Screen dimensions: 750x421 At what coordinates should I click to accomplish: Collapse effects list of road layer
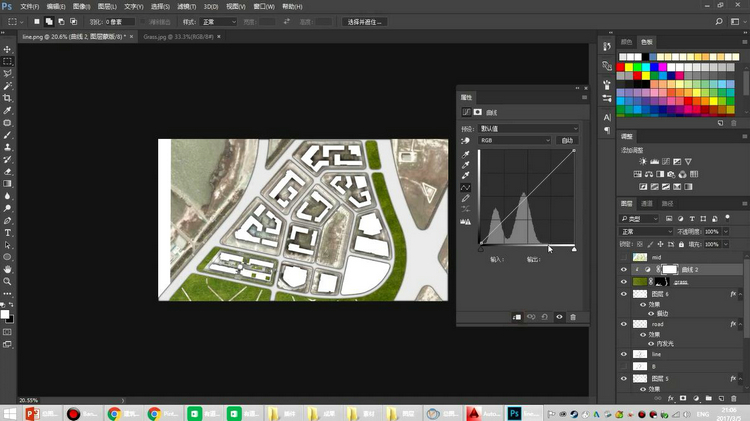coord(740,325)
